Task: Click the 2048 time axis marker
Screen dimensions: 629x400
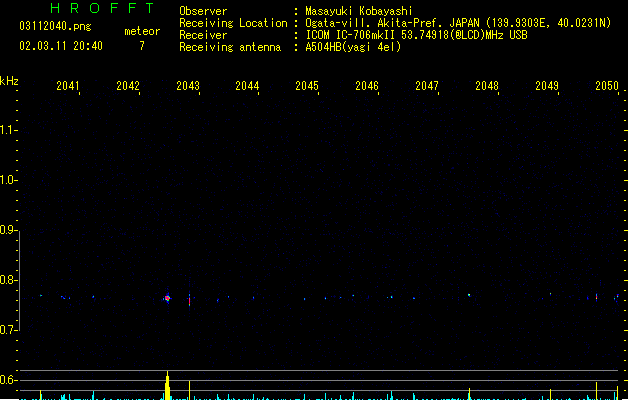Action: pos(487,86)
